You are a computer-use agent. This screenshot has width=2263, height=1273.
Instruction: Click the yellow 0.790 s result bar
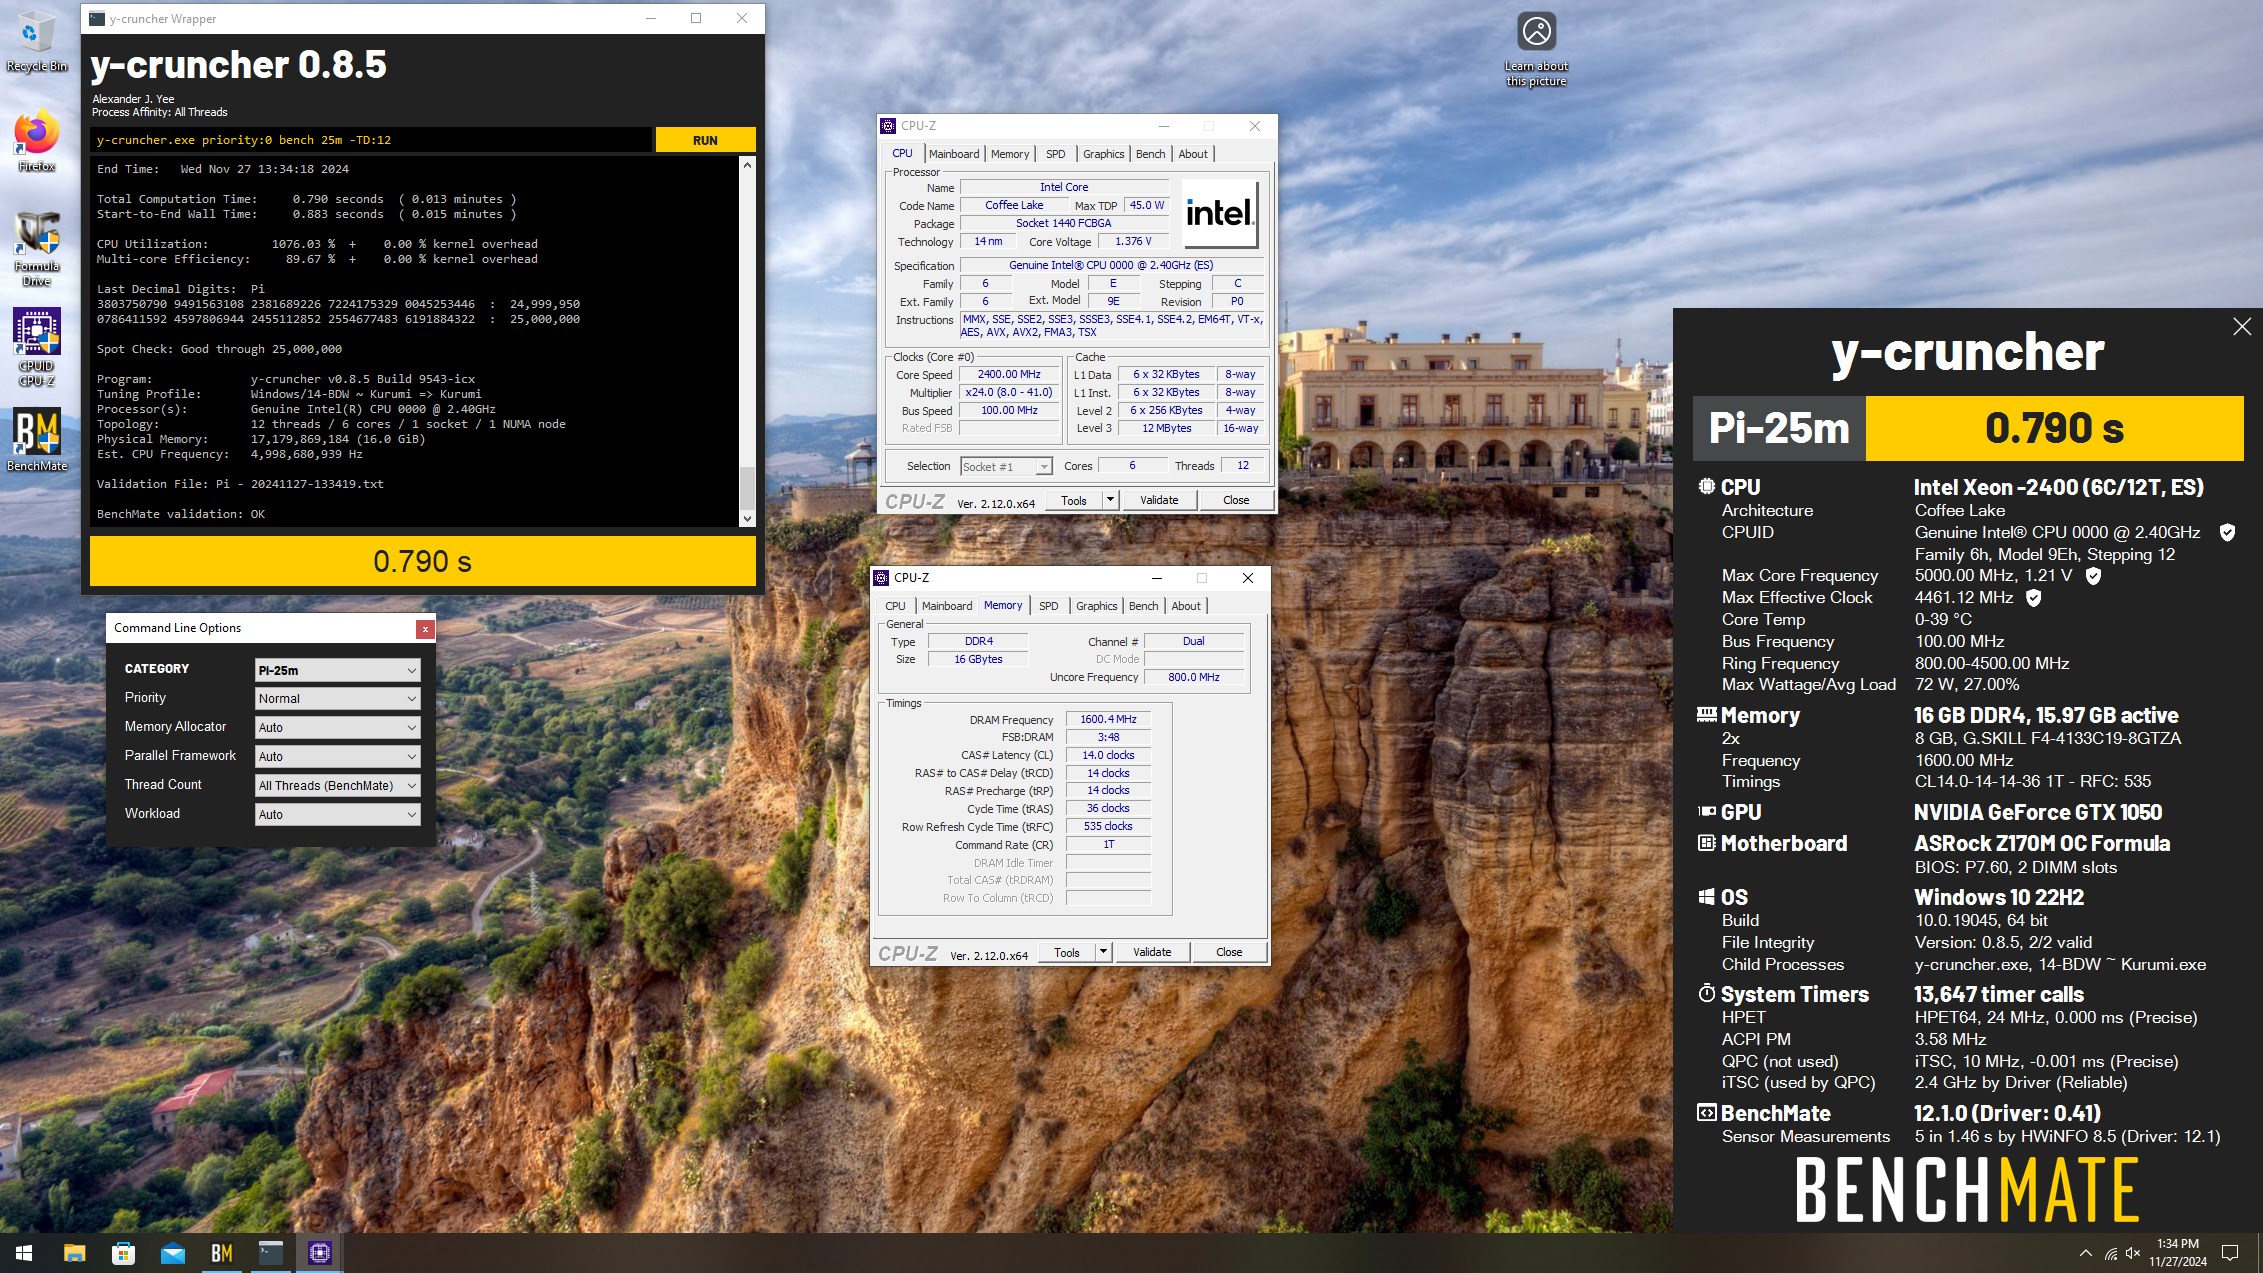click(422, 561)
